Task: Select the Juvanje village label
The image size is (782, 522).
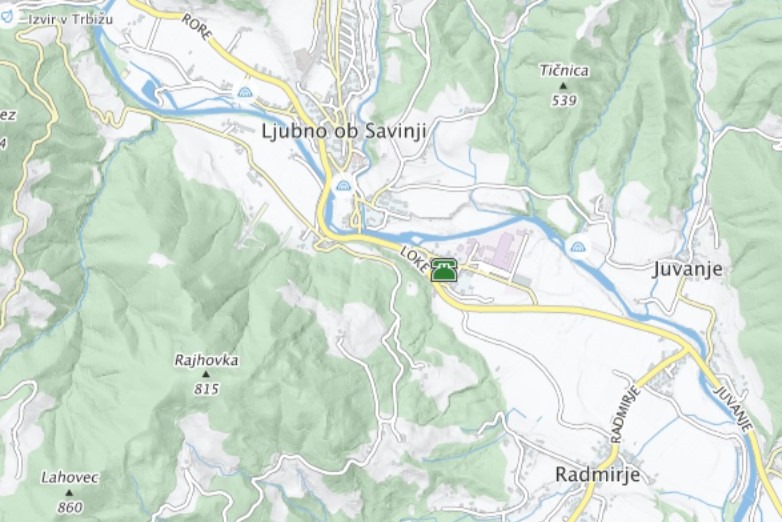Action: (x=687, y=269)
